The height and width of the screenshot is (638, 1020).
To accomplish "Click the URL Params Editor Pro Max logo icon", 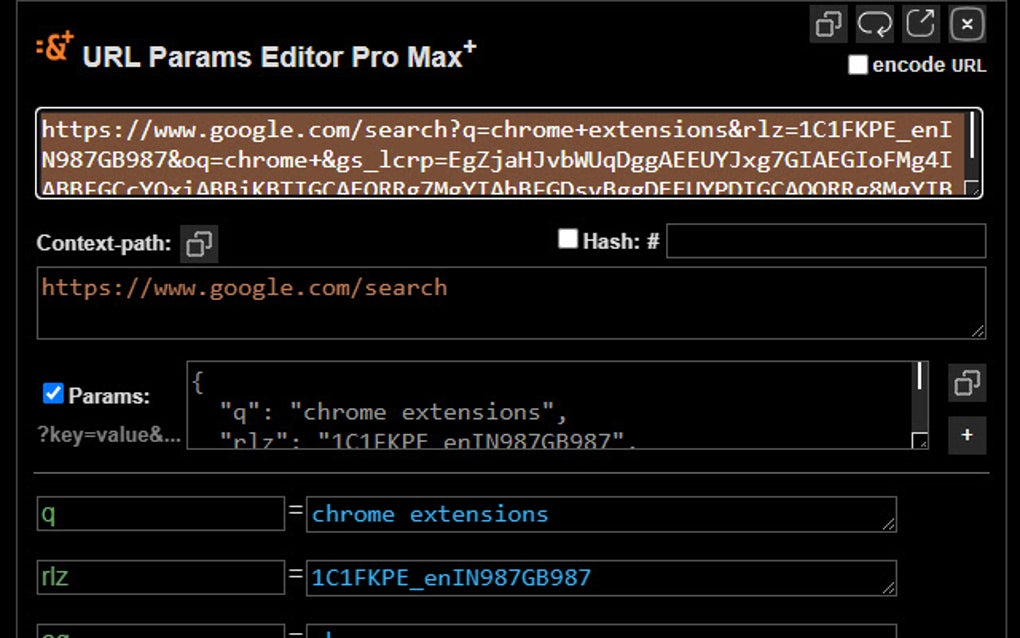I will [x=52, y=48].
